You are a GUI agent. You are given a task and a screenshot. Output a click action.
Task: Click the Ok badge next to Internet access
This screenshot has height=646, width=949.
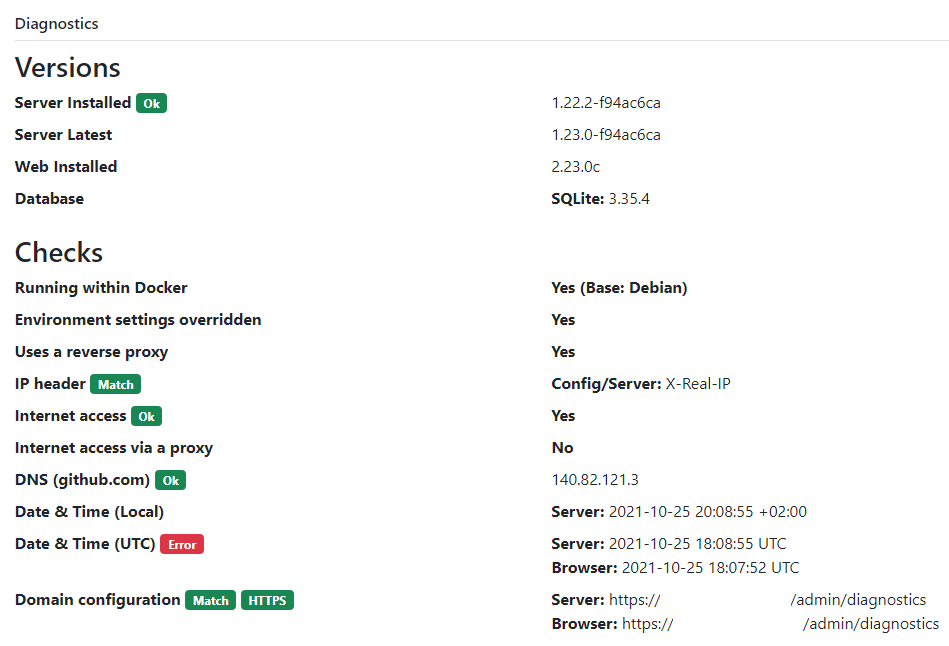pos(146,415)
